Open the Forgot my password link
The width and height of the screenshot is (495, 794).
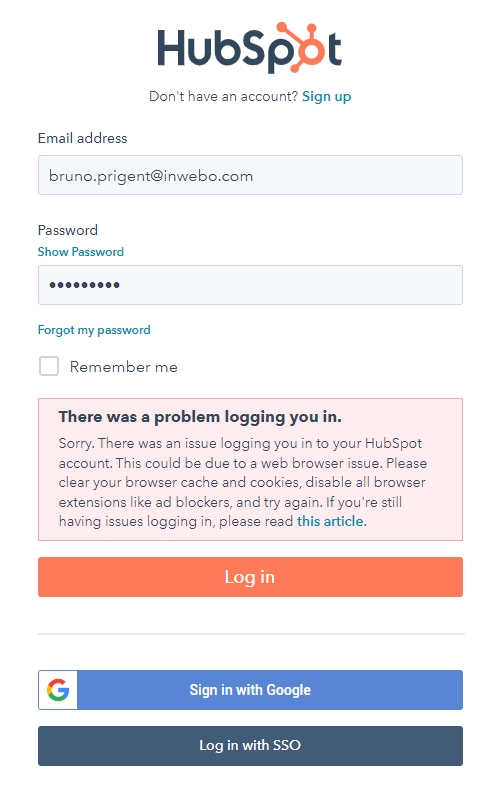point(94,330)
